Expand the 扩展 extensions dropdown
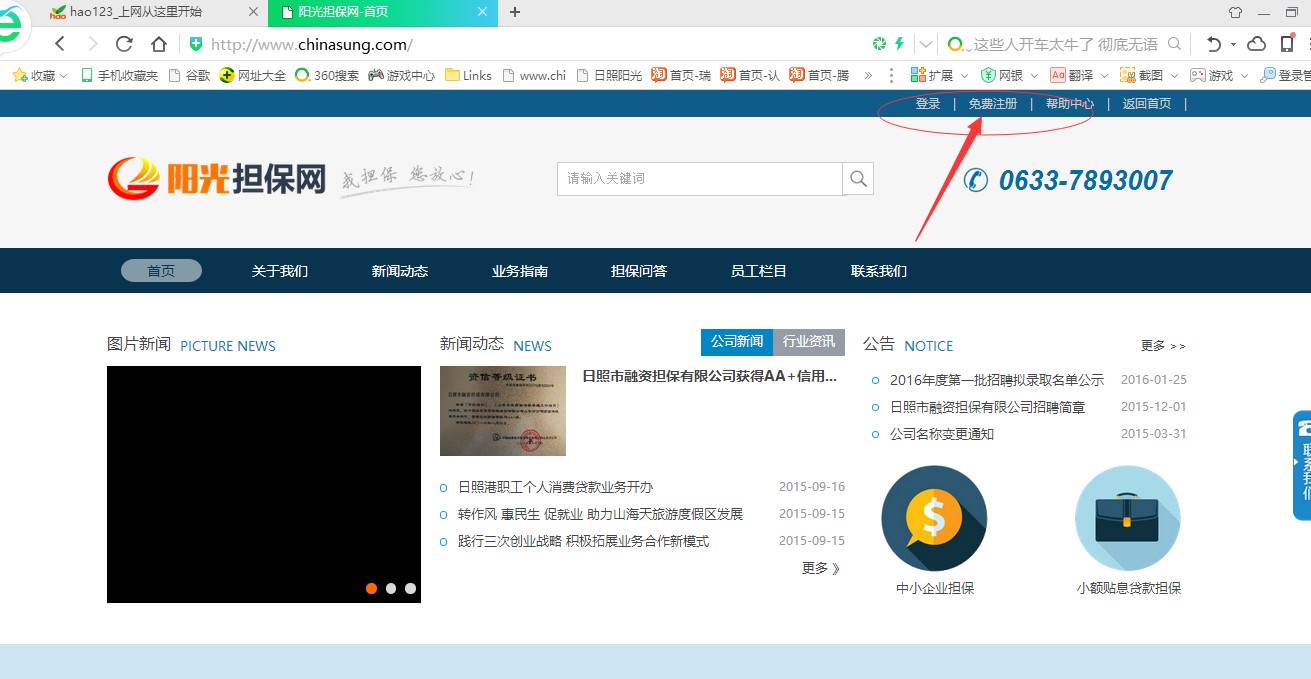 pos(964,75)
